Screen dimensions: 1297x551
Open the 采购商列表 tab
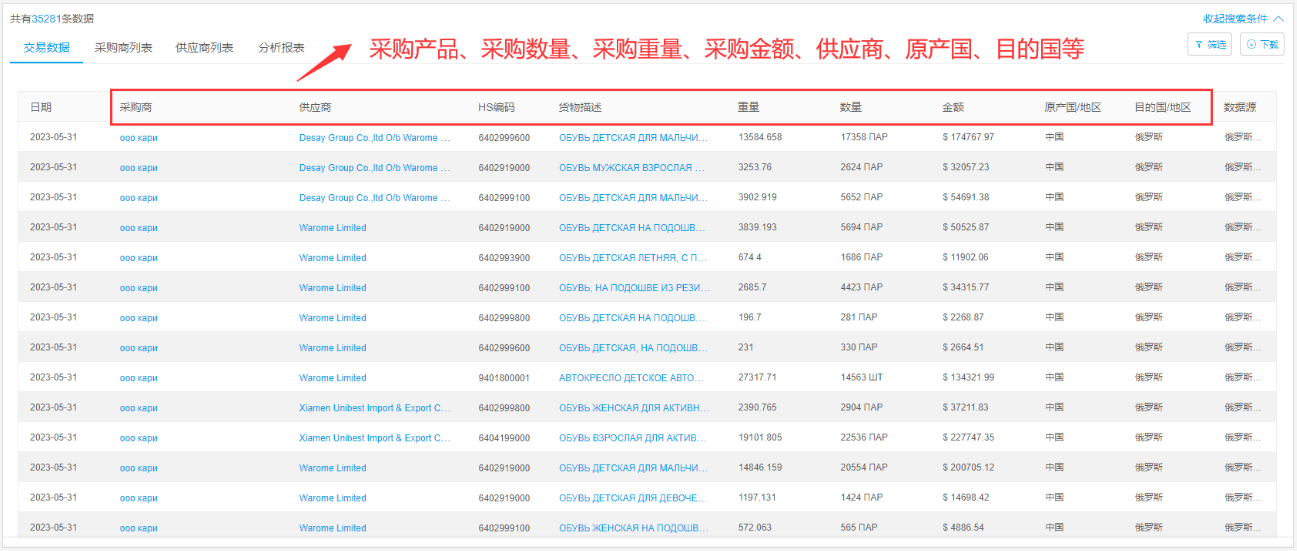pos(124,47)
